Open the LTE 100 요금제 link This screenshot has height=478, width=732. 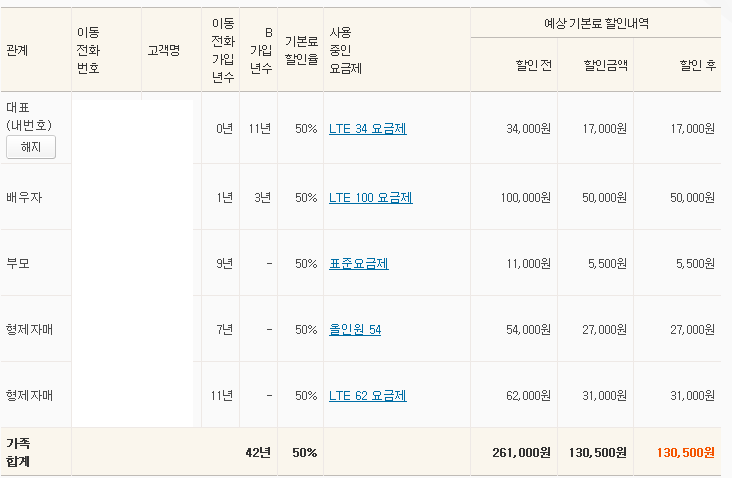click(371, 197)
